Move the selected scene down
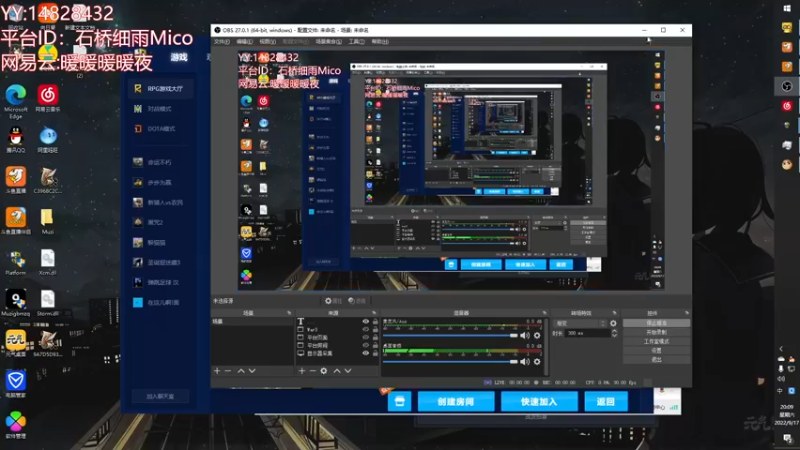Viewport: 800px width, 450px height. point(252,371)
